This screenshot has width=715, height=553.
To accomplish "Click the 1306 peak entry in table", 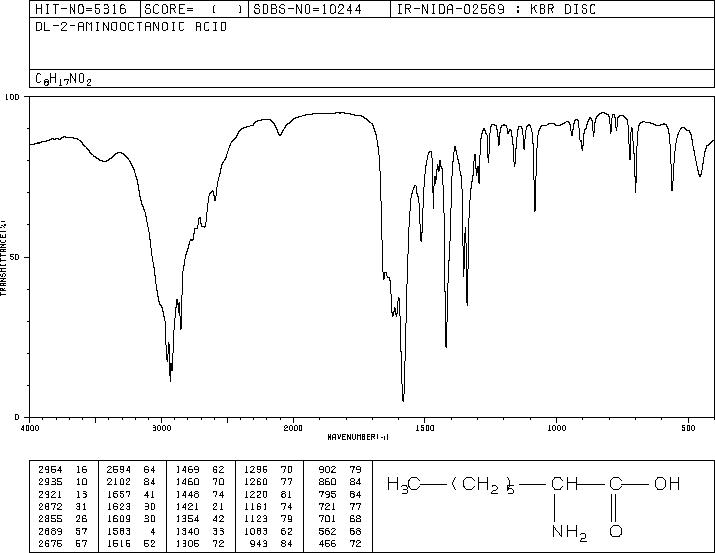I will 200,543.
